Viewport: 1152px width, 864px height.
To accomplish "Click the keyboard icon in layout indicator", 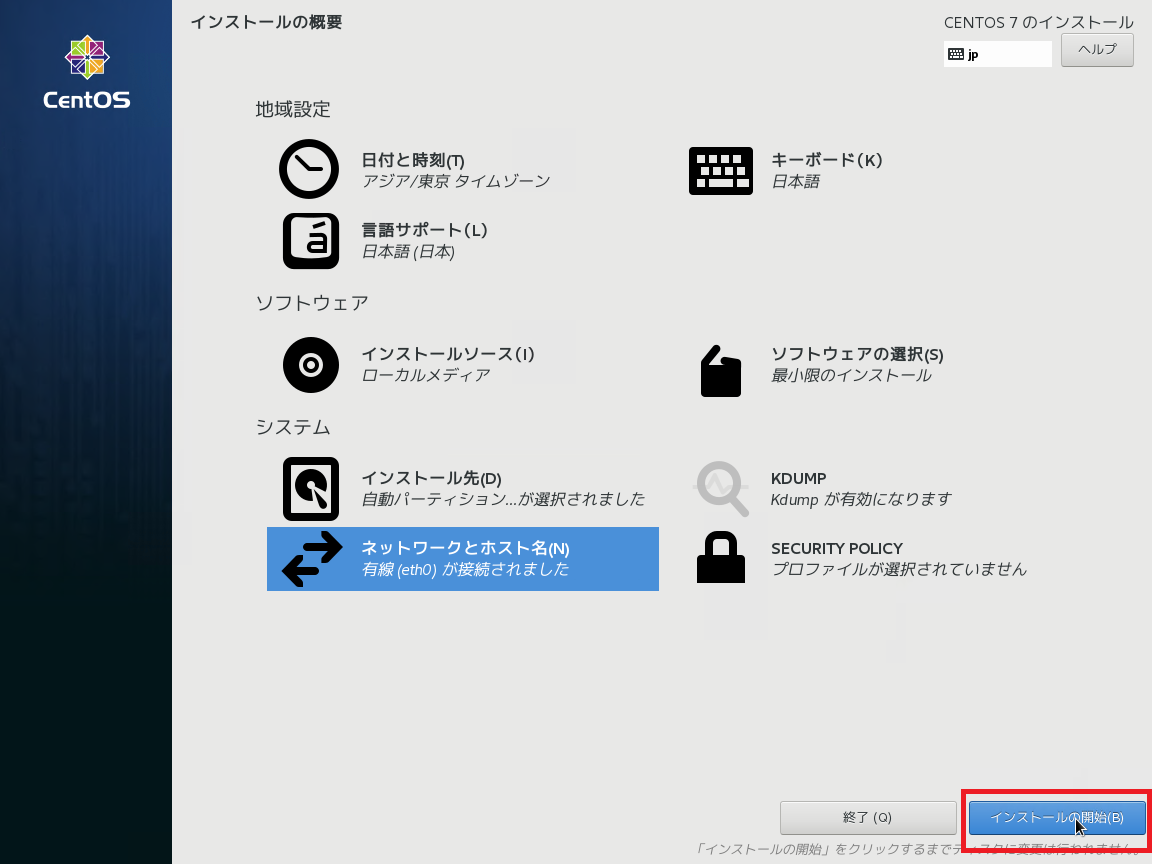I will (956, 54).
